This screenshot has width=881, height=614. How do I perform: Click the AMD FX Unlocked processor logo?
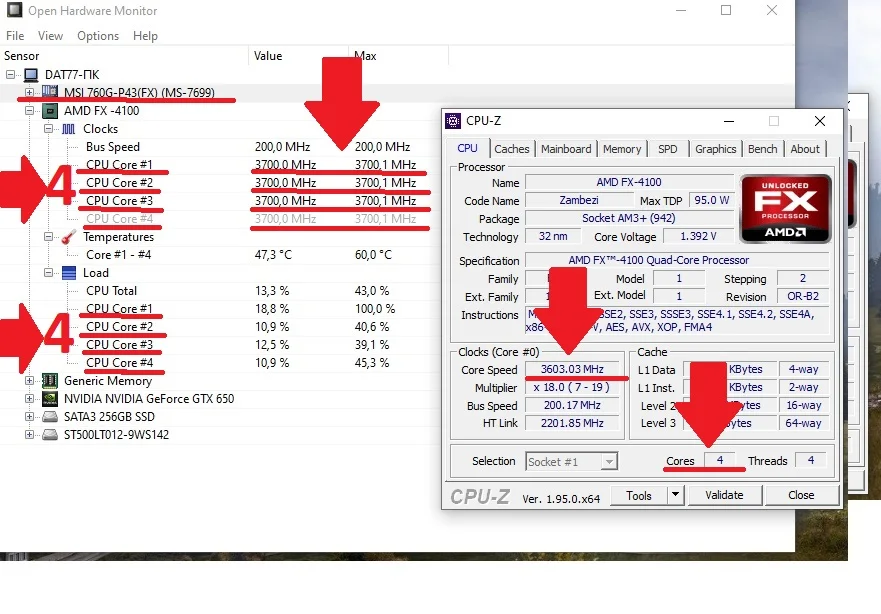[x=785, y=208]
